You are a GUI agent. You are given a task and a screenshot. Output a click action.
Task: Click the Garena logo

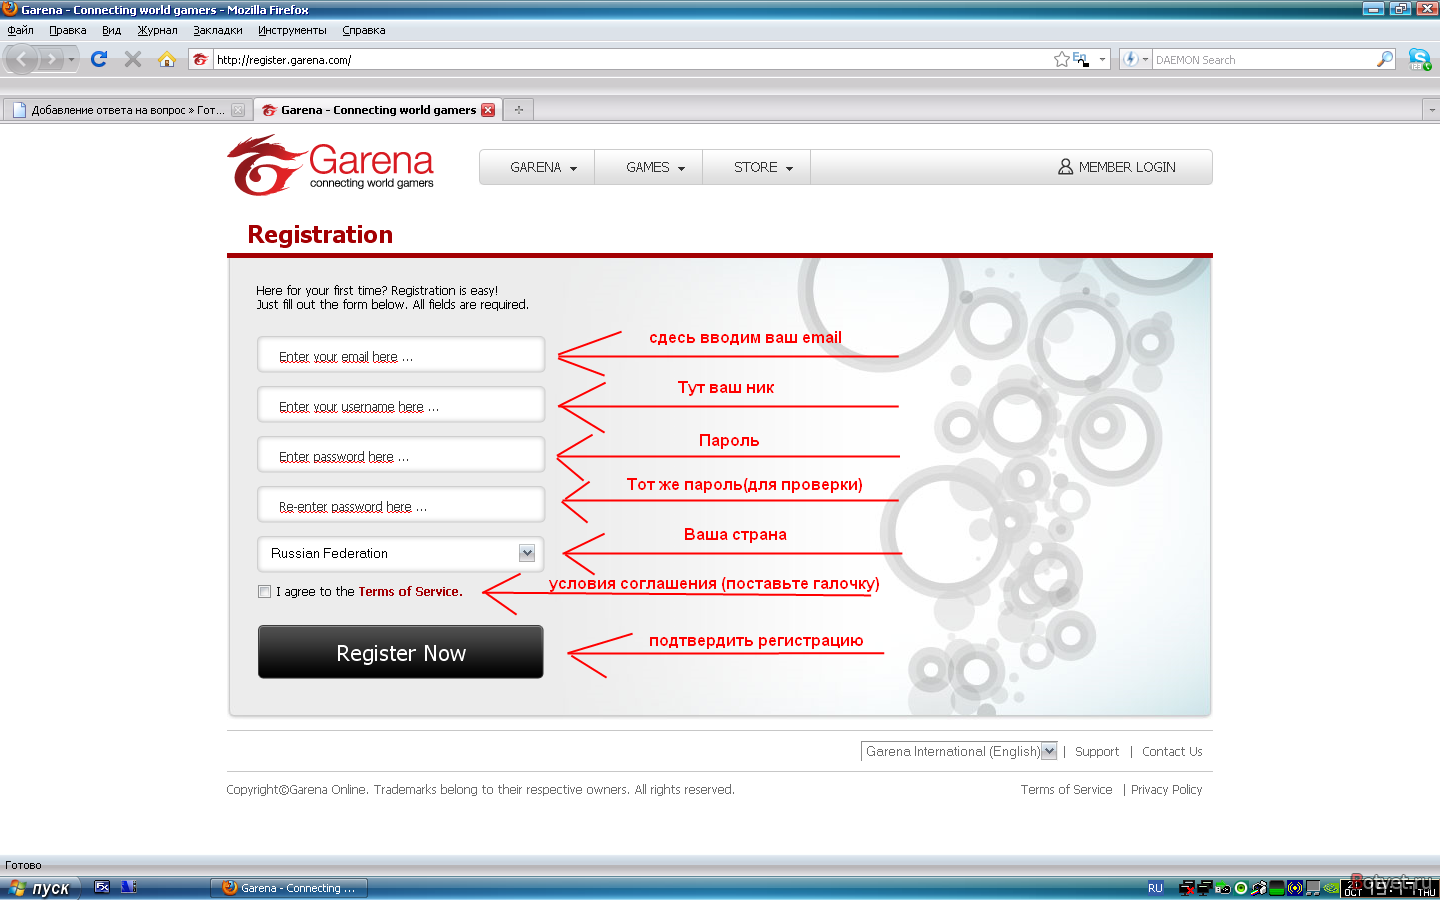(330, 165)
